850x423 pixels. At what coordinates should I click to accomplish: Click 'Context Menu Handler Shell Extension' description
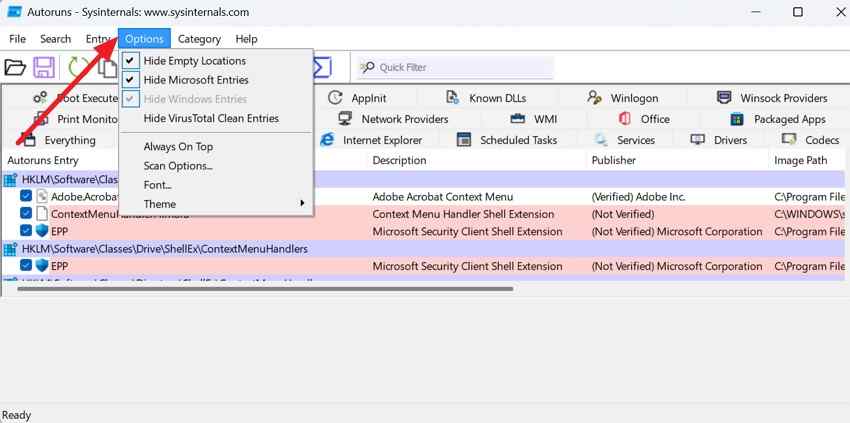click(463, 214)
